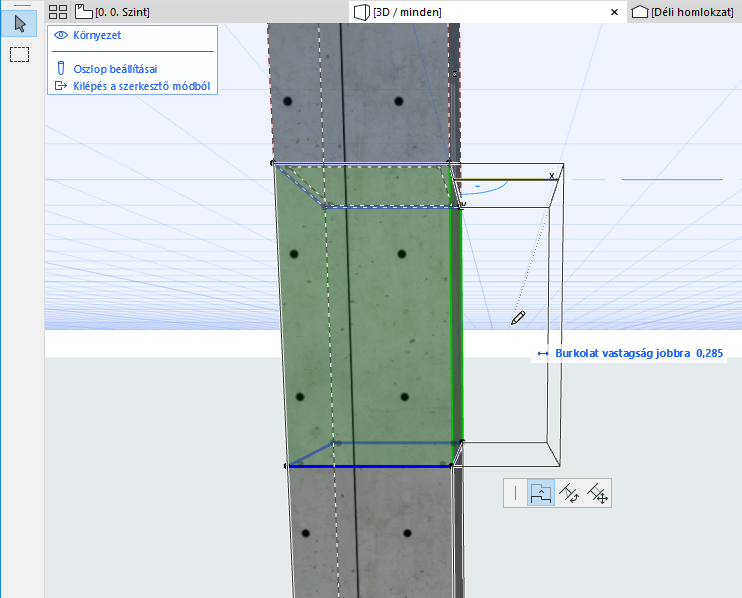The height and width of the screenshot is (598, 742).
Task: Open the tab overview grid icon
Action: pos(58,12)
